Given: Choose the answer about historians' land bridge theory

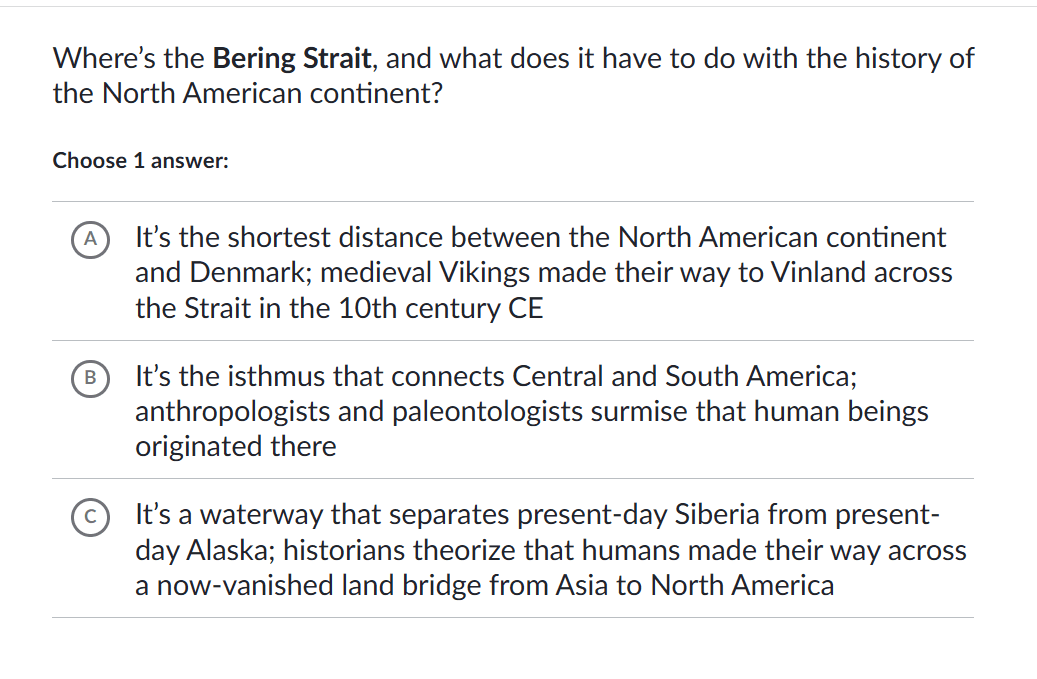Looking at the screenshot, I should (551, 550).
